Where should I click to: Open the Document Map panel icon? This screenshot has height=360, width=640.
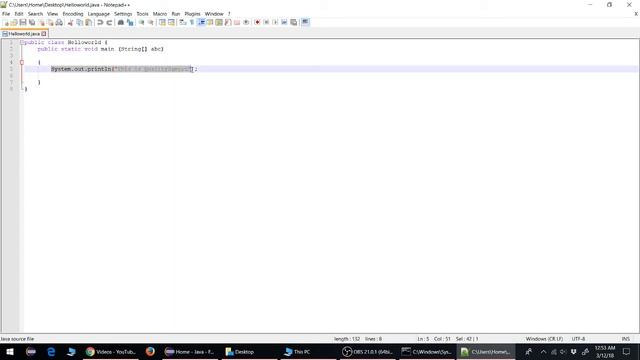(x=219, y=22)
